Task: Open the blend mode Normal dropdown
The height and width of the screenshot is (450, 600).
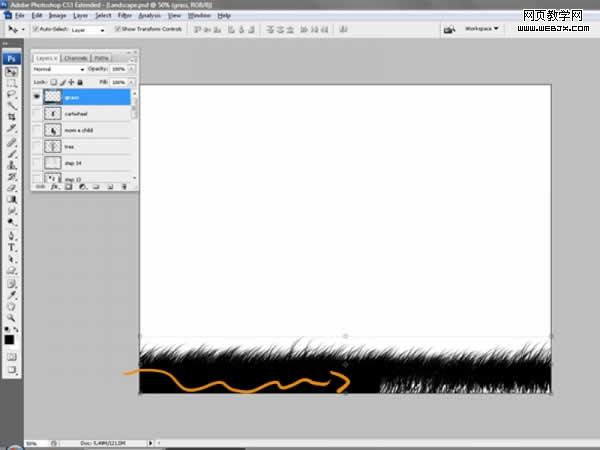Action: tap(59, 69)
